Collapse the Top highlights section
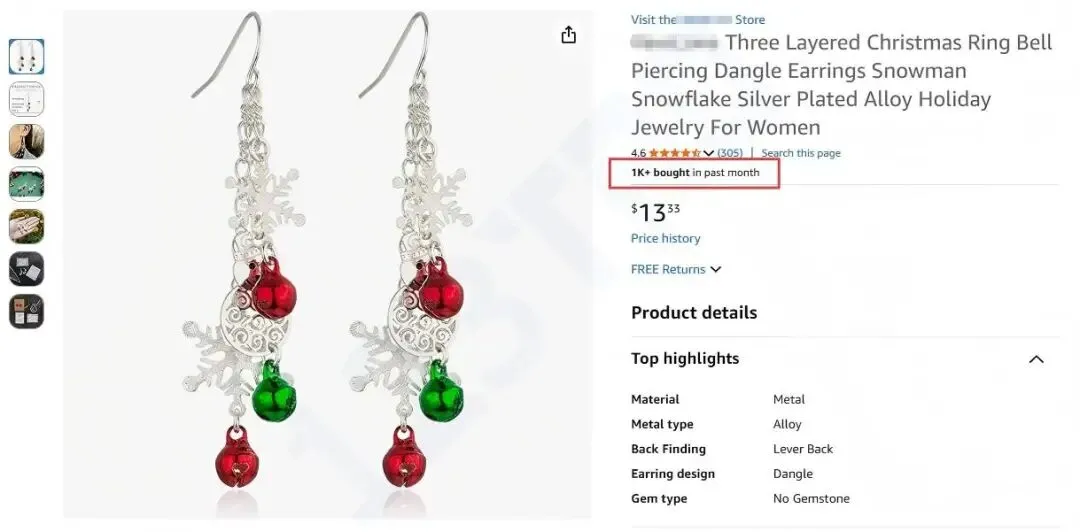The height and width of the screenshot is (532, 1080). 1036,359
